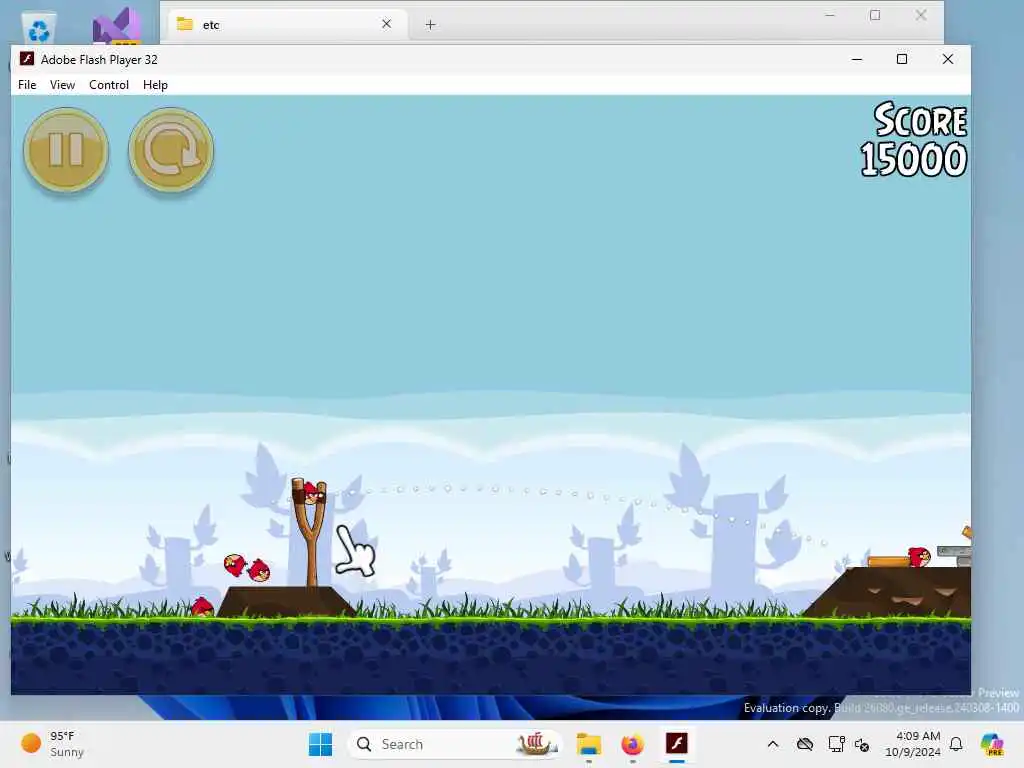Open the File menu

coord(27,85)
